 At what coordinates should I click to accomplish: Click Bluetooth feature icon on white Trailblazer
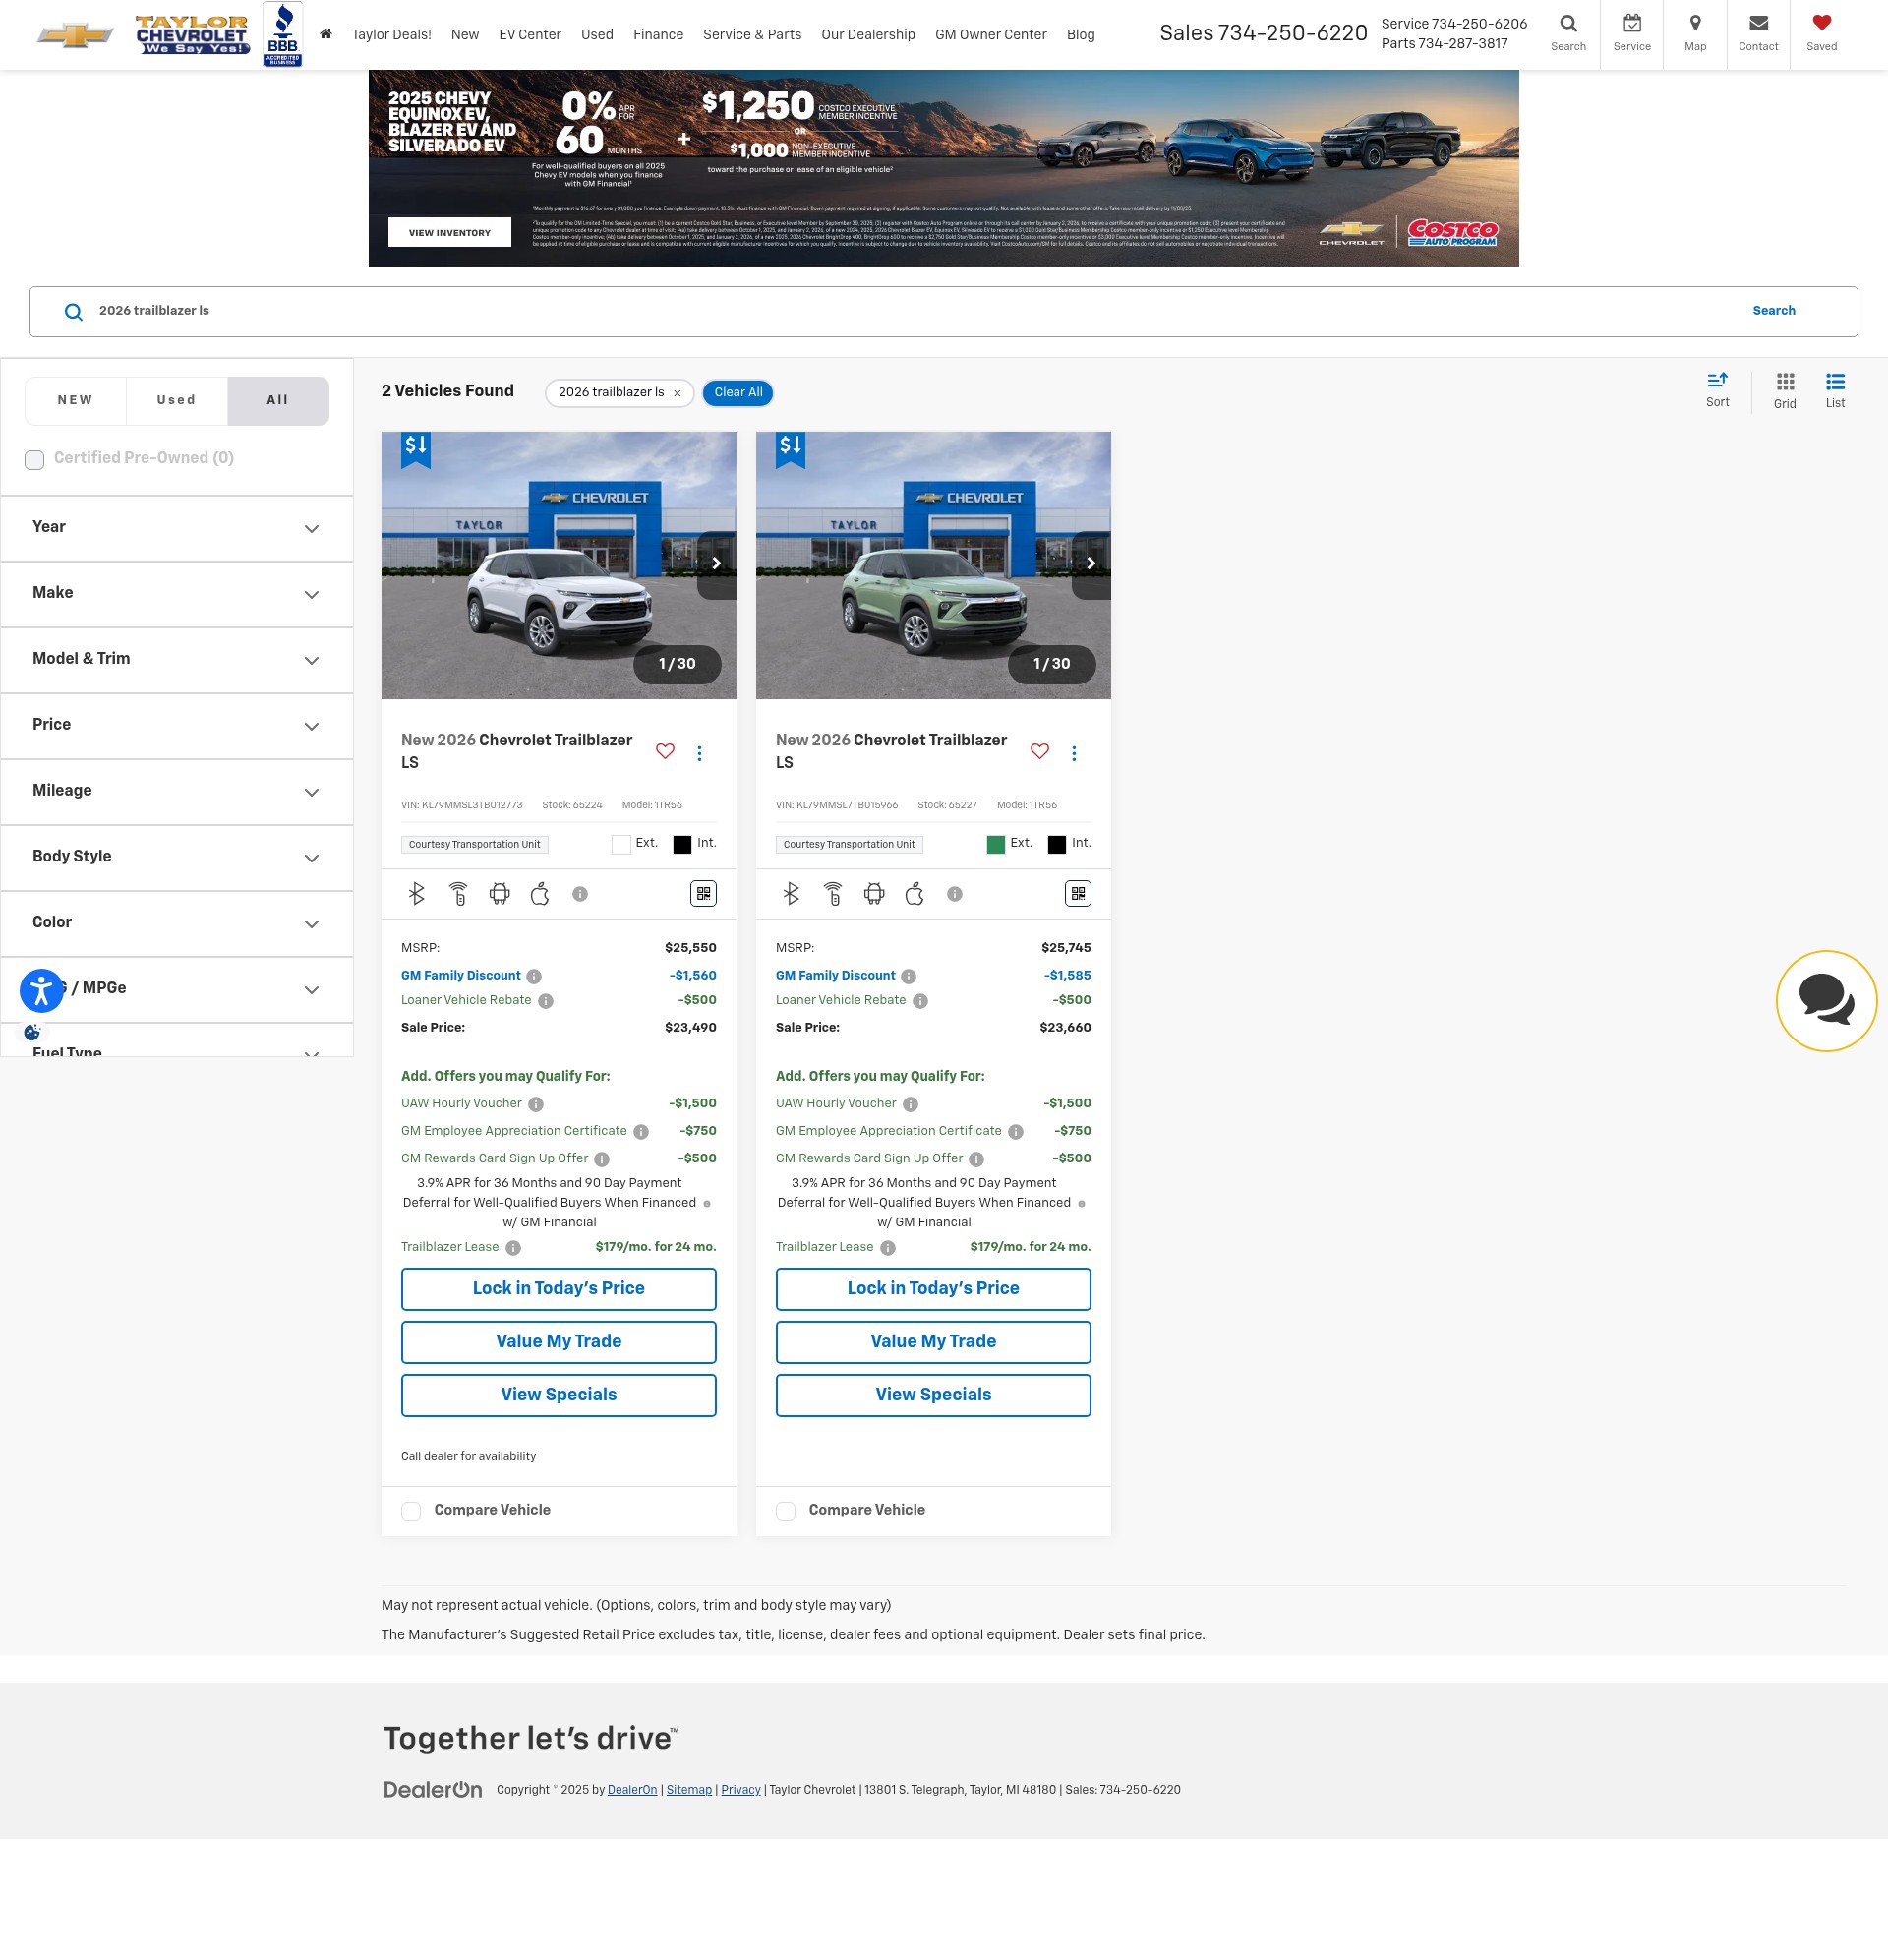pyautogui.click(x=417, y=893)
